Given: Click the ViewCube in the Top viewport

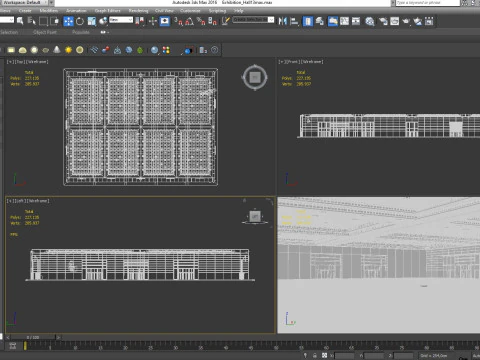Looking at the screenshot, I should point(255,77).
